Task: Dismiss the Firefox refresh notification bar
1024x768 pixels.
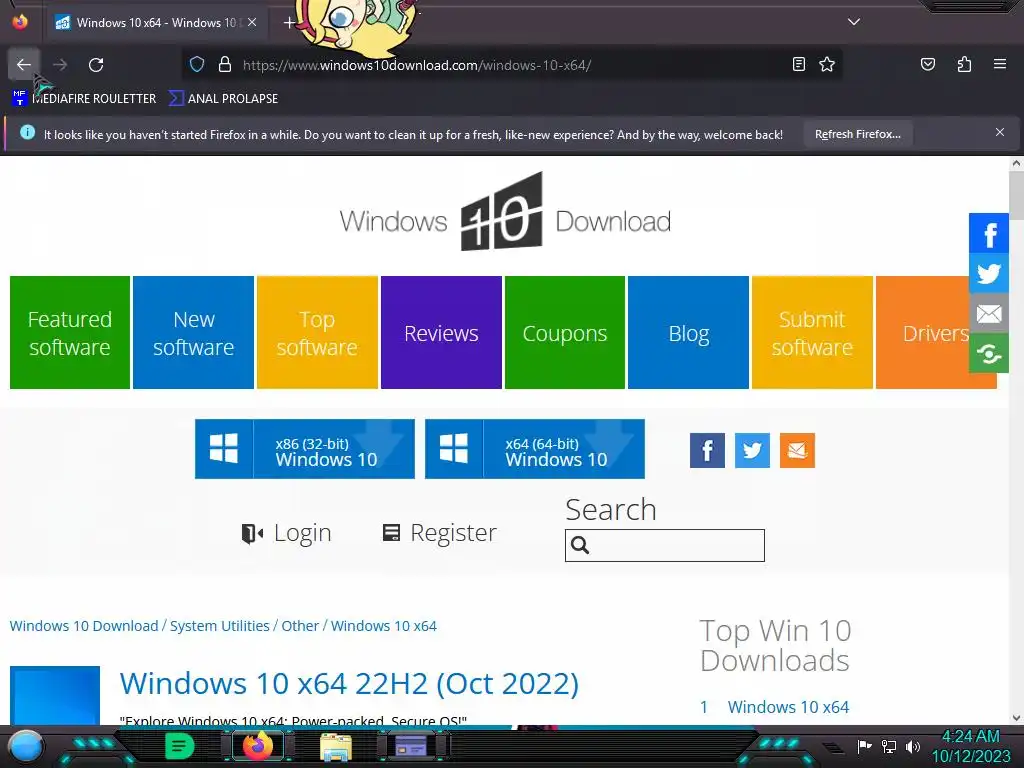Action: click(x=999, y=133)
